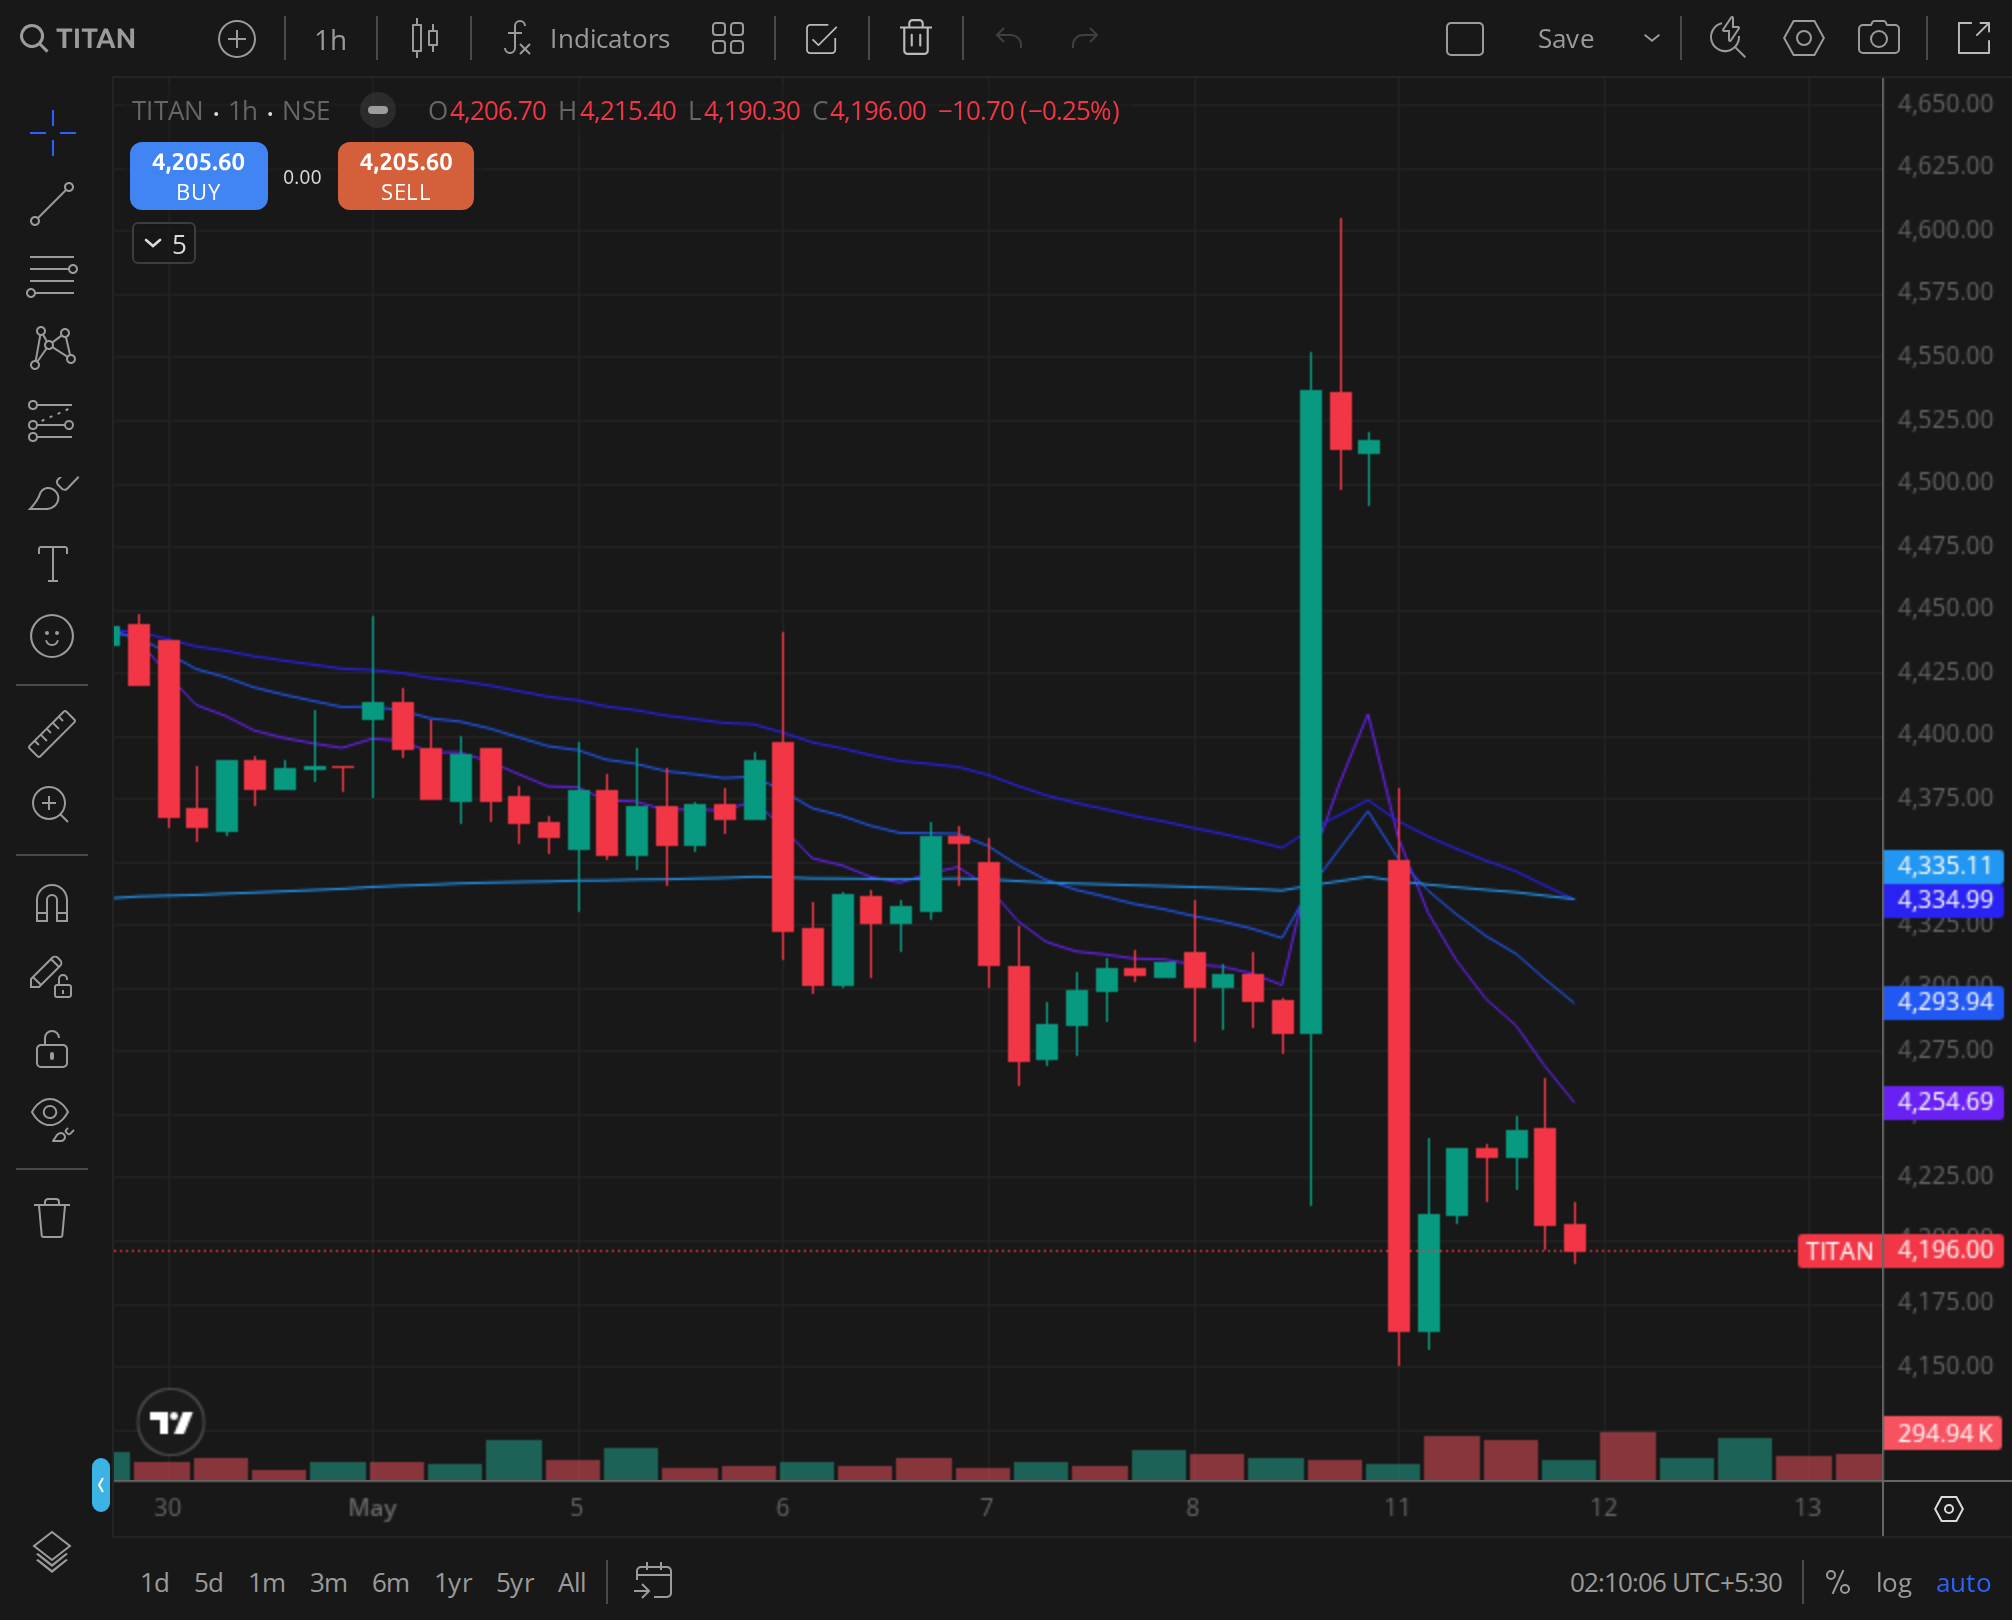Viewport: 2012px width, 1620px height.
Task: Set the range to 1m
Action: [267, 1583]
